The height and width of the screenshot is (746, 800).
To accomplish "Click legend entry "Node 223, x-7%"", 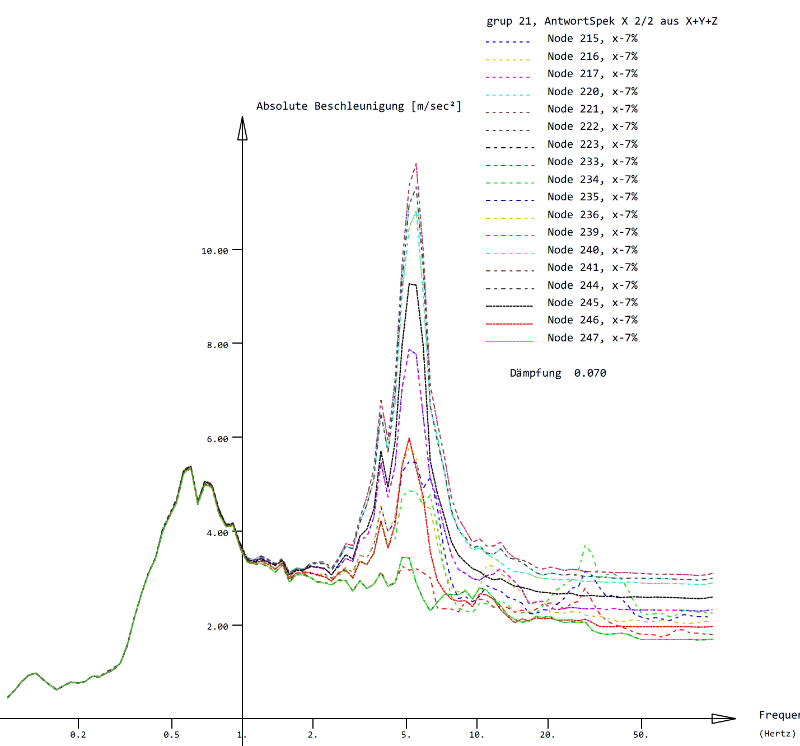I will point(592,144).
